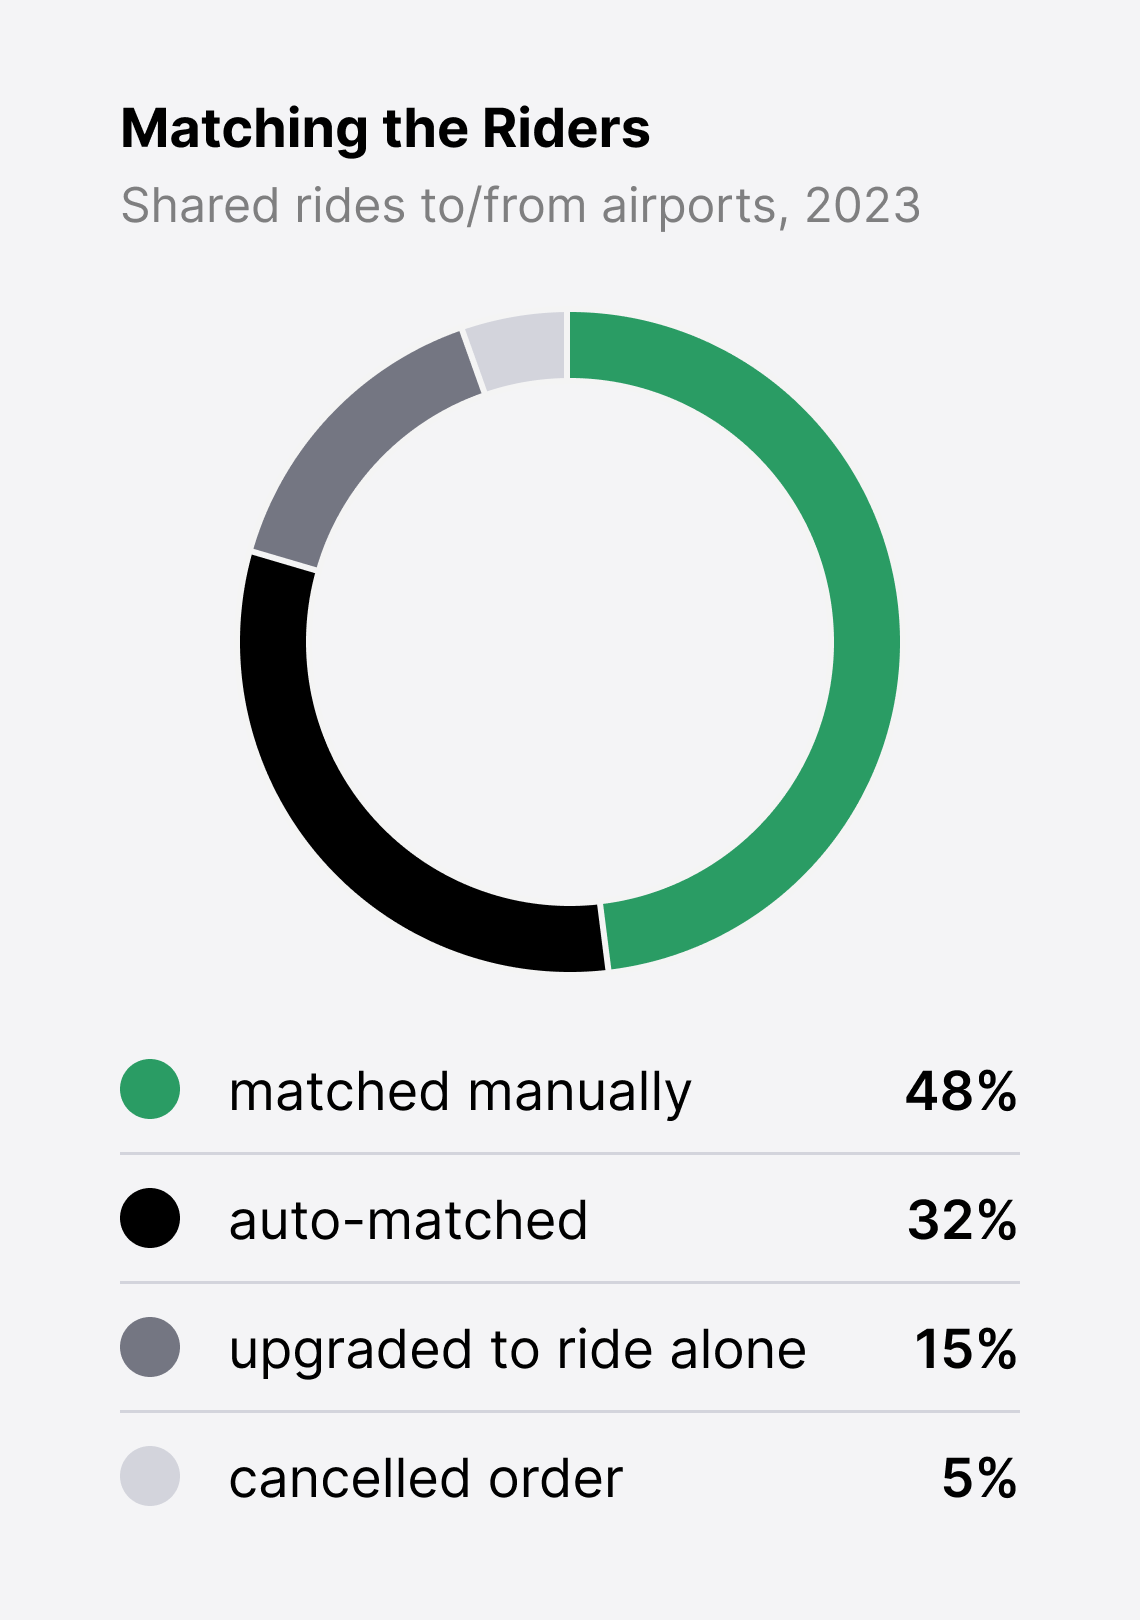
Task: Click the 5% value
Action: click(979, 1478)
